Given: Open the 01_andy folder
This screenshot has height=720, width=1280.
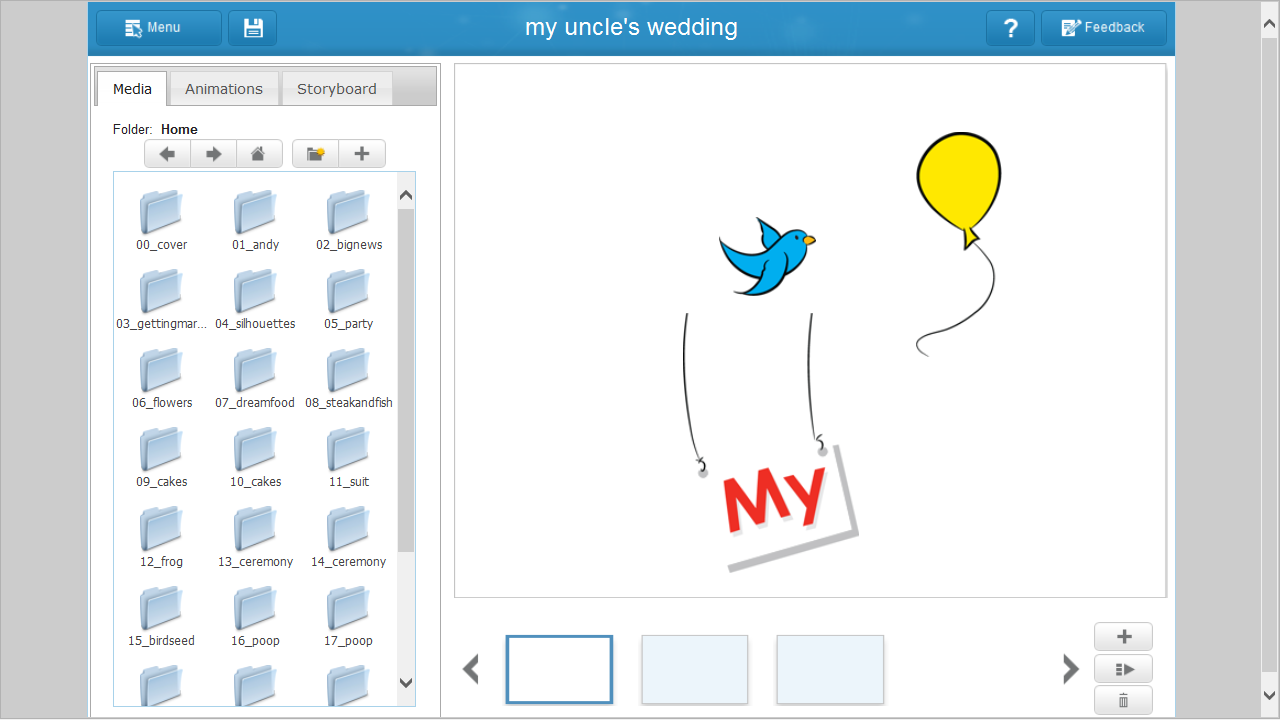Looking at the screenshot, I should (256, 220).
